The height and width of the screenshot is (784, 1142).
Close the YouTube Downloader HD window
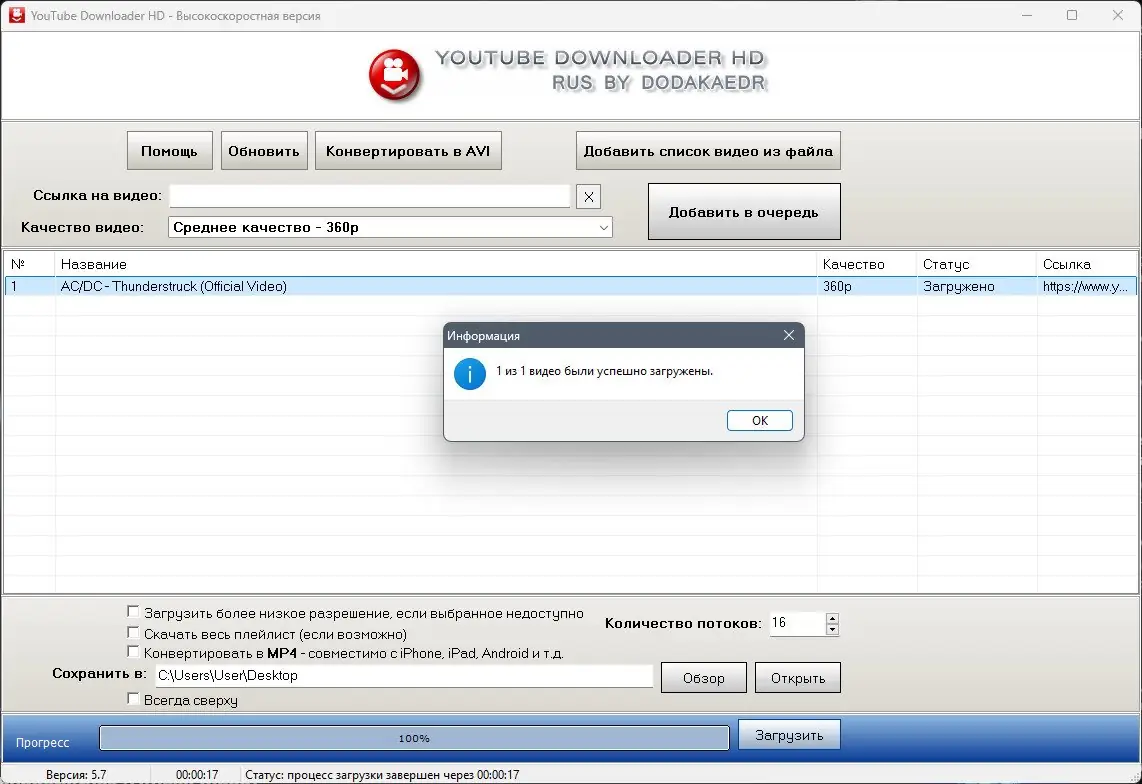coord(1118,15)
